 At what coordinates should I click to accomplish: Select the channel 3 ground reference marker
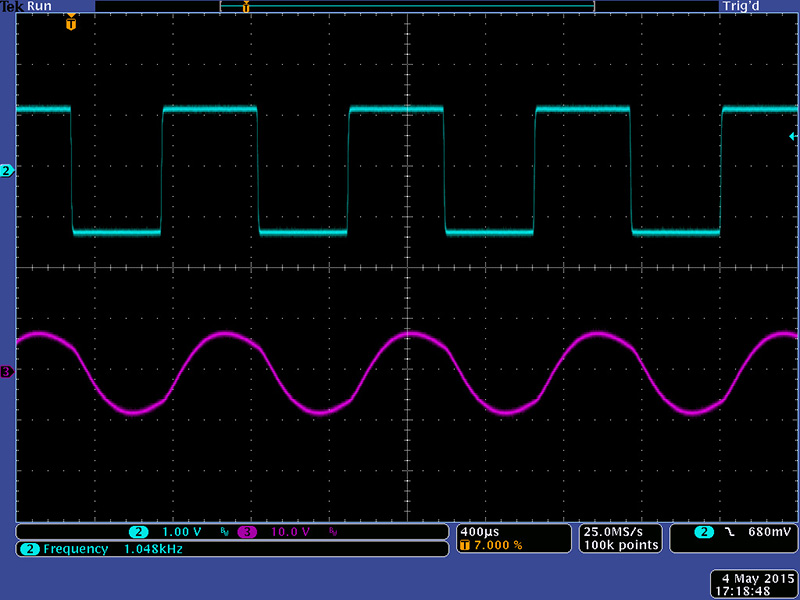coord(7,372)
